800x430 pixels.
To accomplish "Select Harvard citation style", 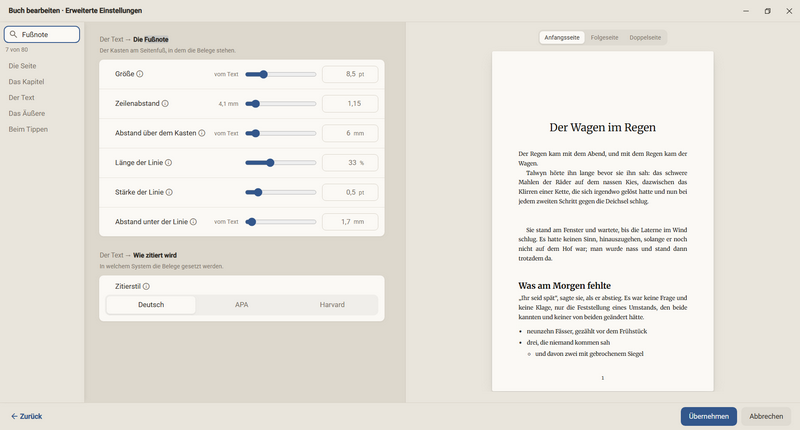I will 332,305.
